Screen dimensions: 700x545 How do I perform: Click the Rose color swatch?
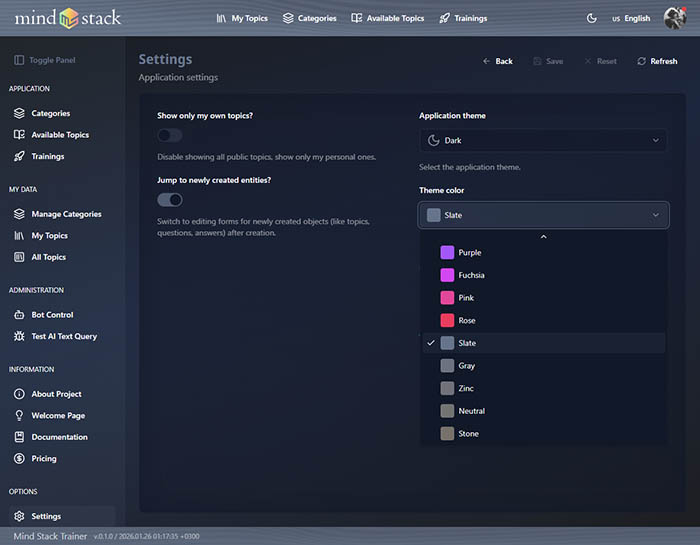tap(447, 320)
